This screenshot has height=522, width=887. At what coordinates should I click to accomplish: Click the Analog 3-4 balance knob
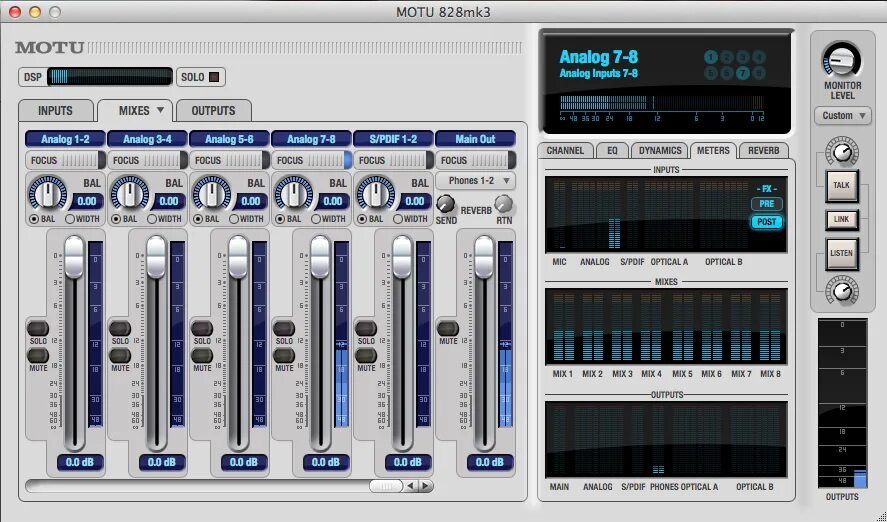(130, 194)
